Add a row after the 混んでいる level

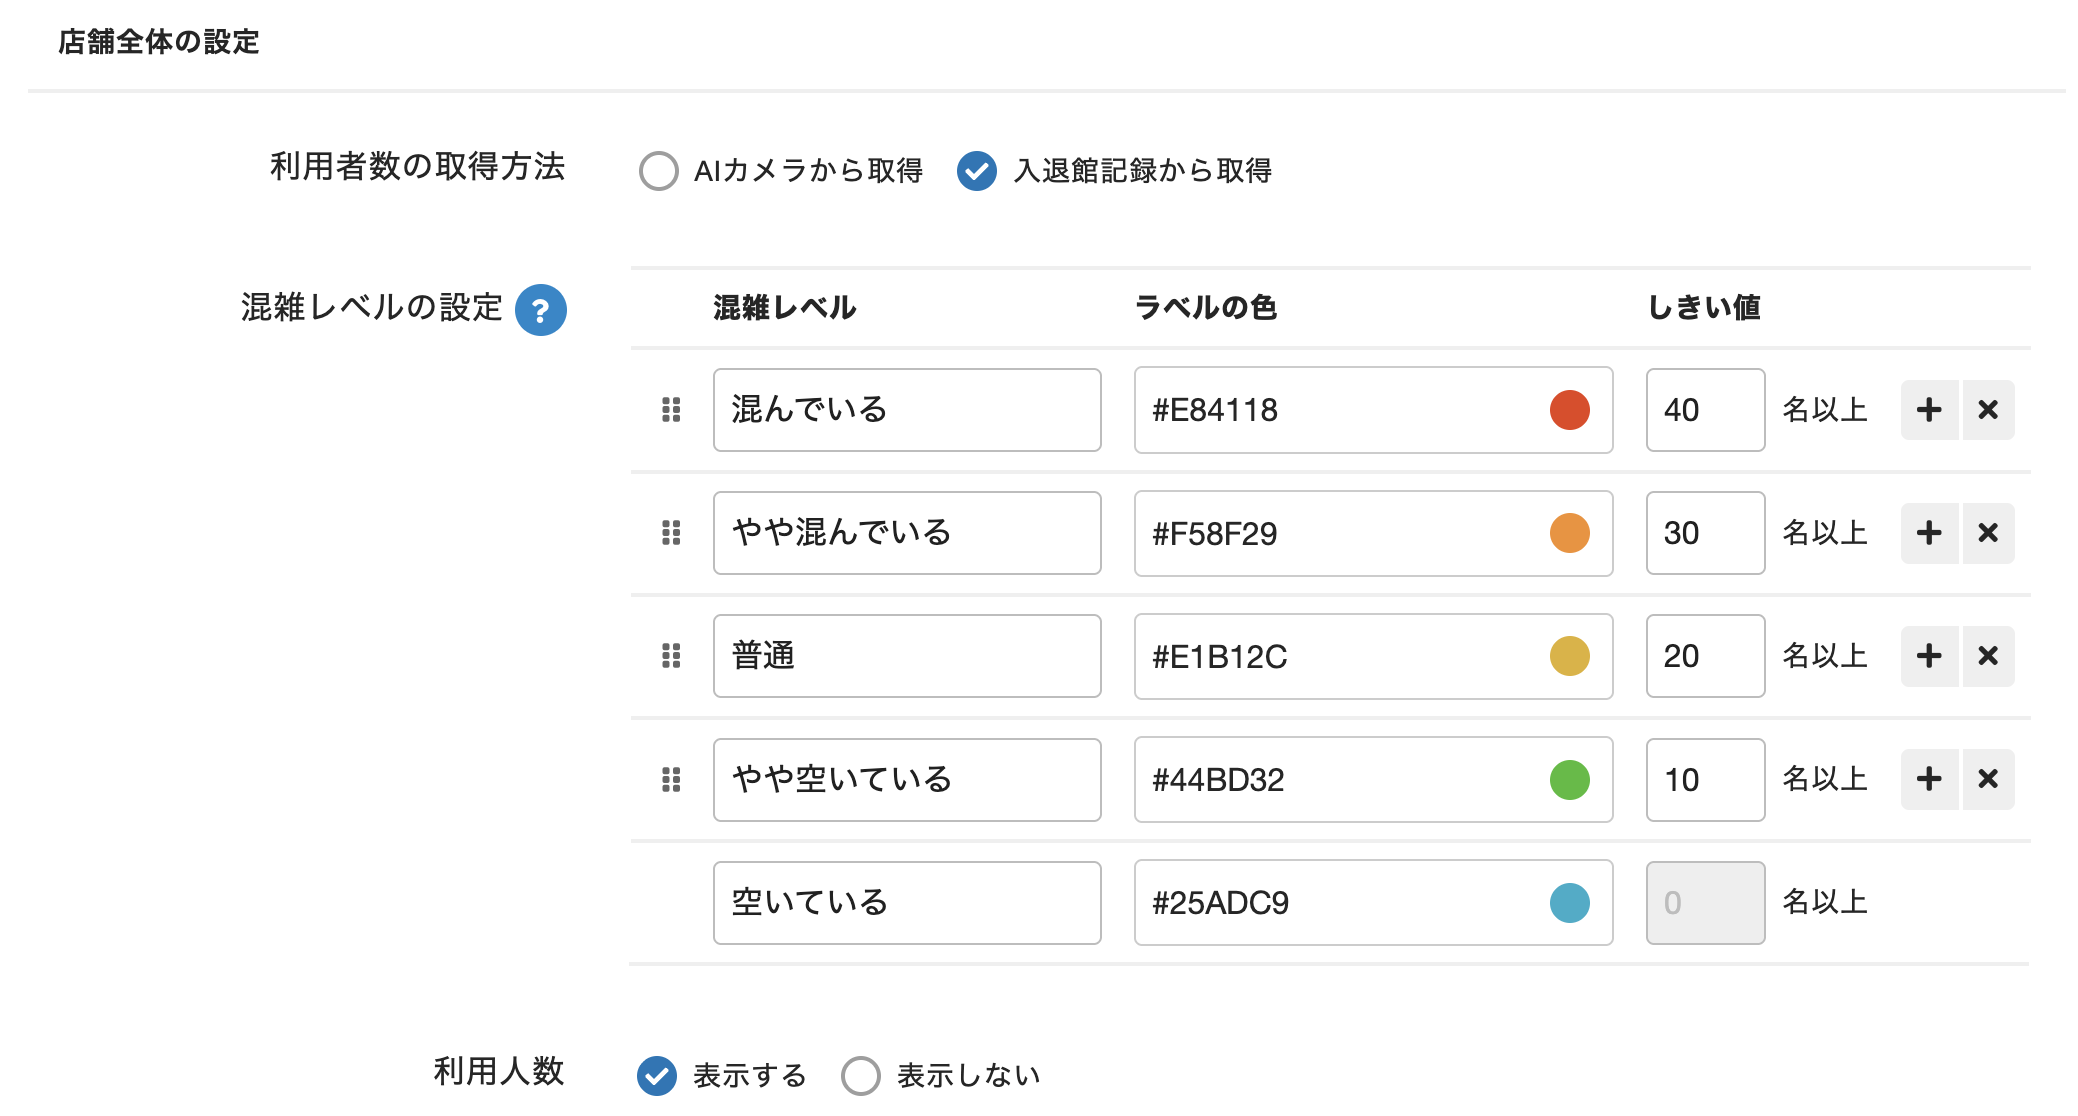pyautogui.click(x=1928, y=410)
